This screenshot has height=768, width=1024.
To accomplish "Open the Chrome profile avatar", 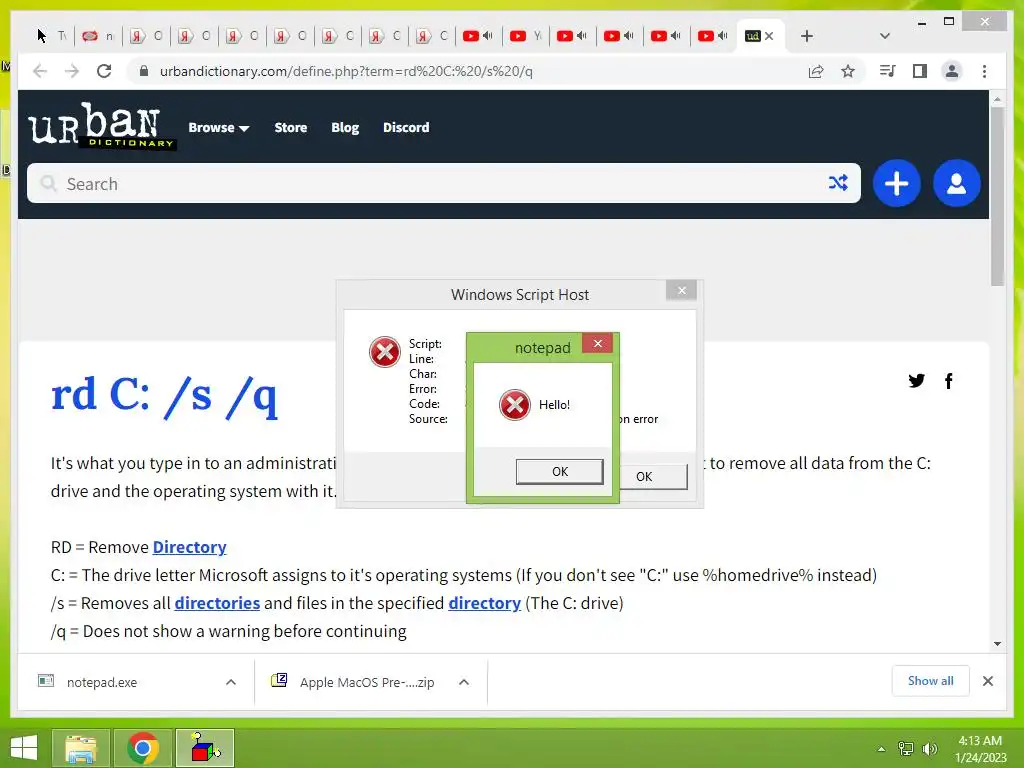I will click(x=952, y=71).
